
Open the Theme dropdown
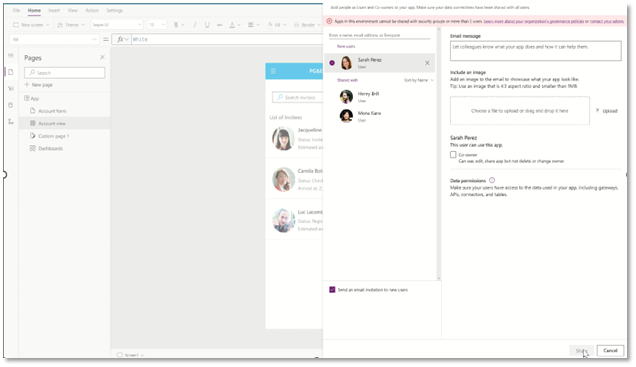point(71,25)
